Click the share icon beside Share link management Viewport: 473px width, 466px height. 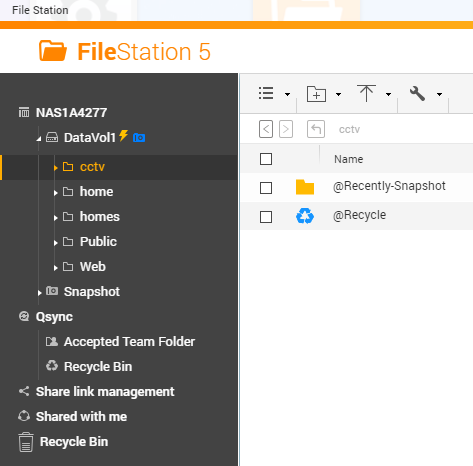(24, 391)
